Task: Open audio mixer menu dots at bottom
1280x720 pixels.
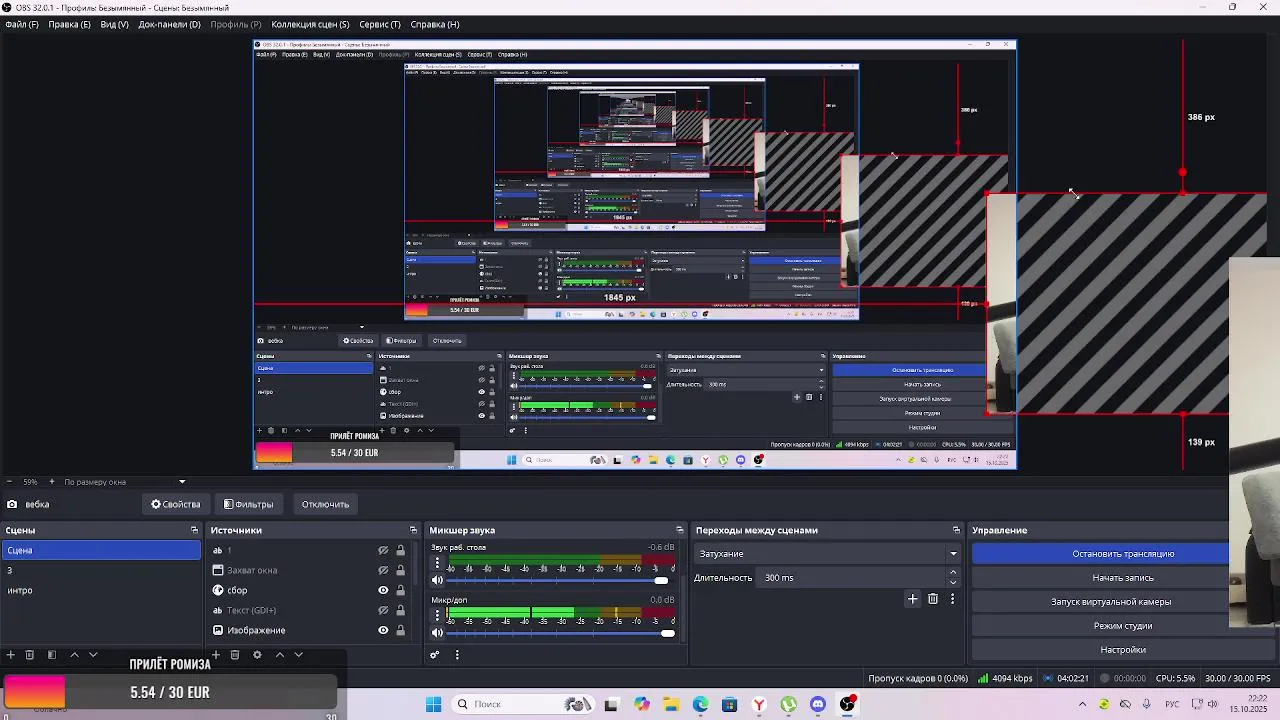Action: pyautogui.click(x=457, y=655)
